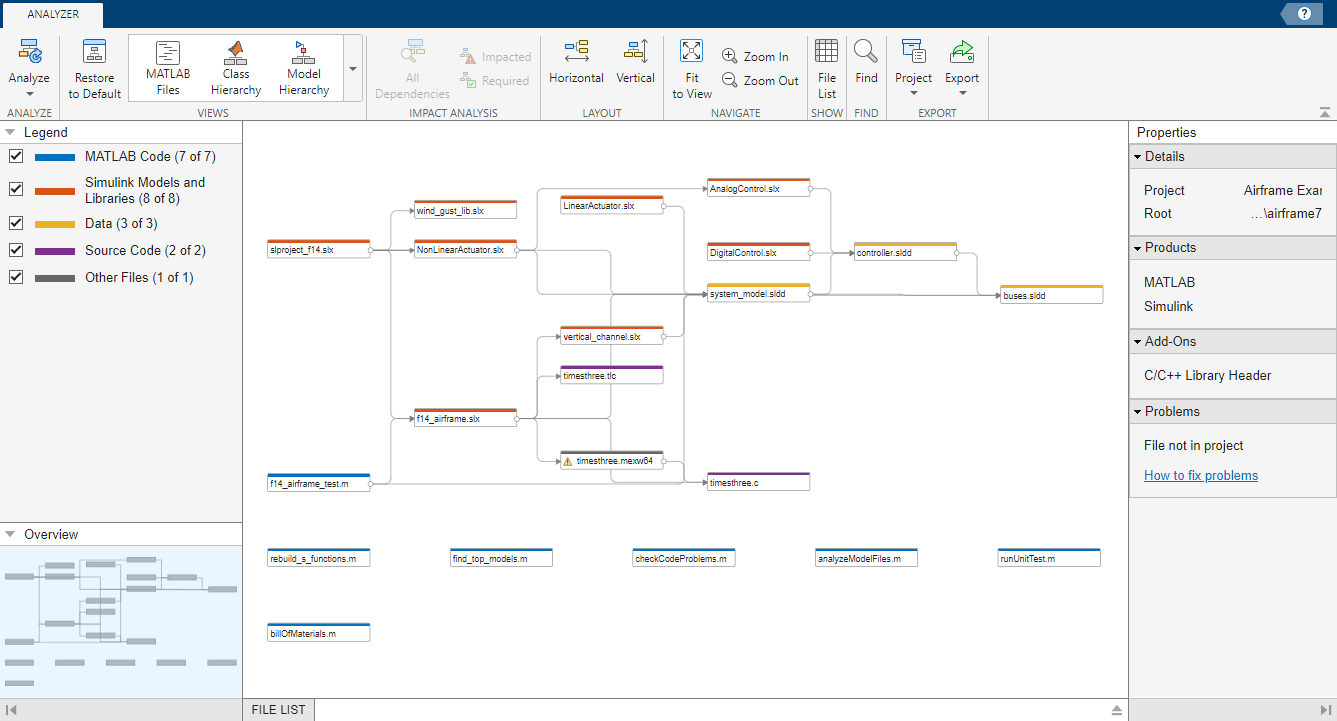Uncheck the MATLAB Code legend entry
1337x721 pixels.
click(13, 157)
